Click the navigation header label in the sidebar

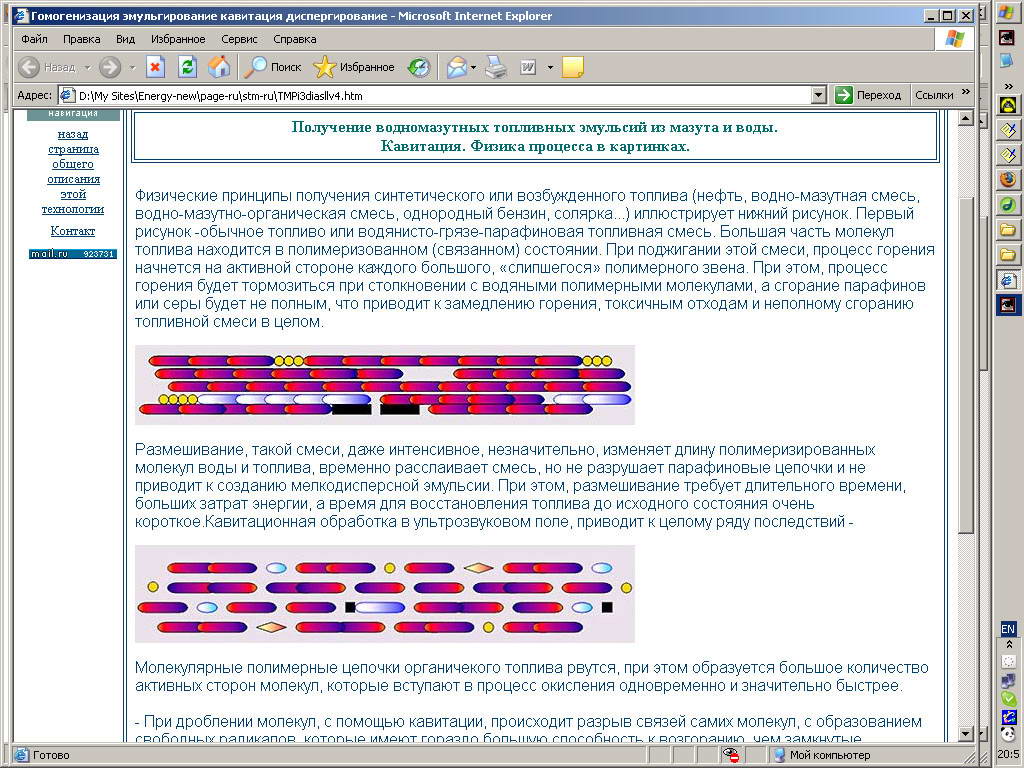[73, 114]
